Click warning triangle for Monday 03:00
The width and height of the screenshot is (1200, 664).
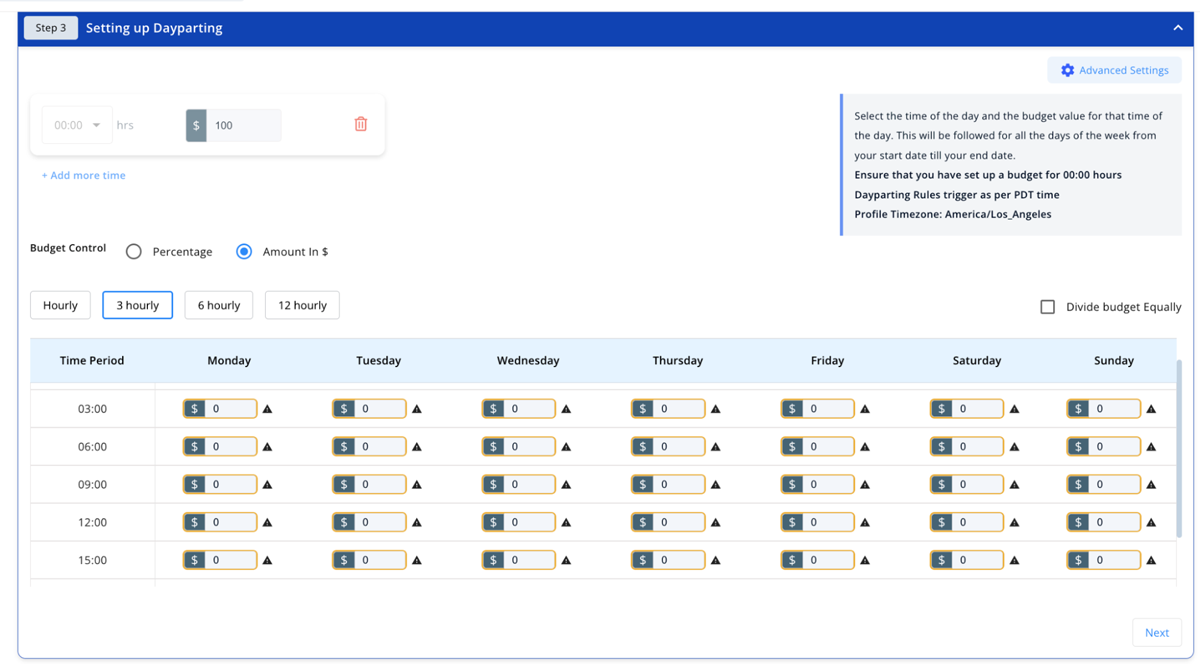coord(267,409)
